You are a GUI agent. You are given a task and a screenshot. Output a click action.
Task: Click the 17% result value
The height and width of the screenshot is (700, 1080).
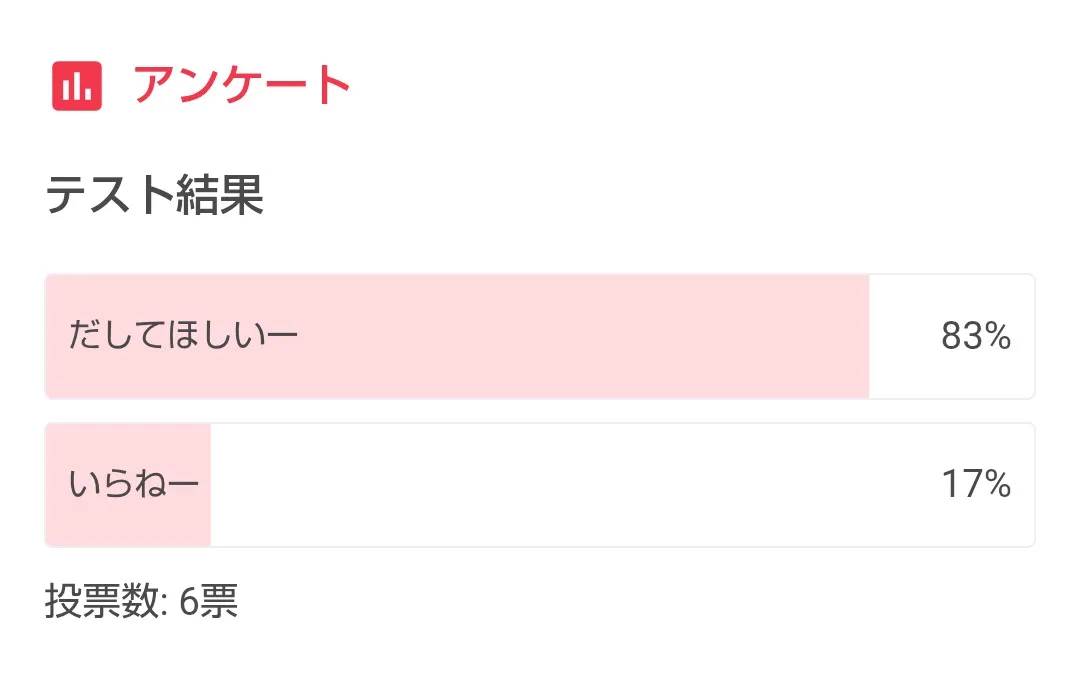975,485
